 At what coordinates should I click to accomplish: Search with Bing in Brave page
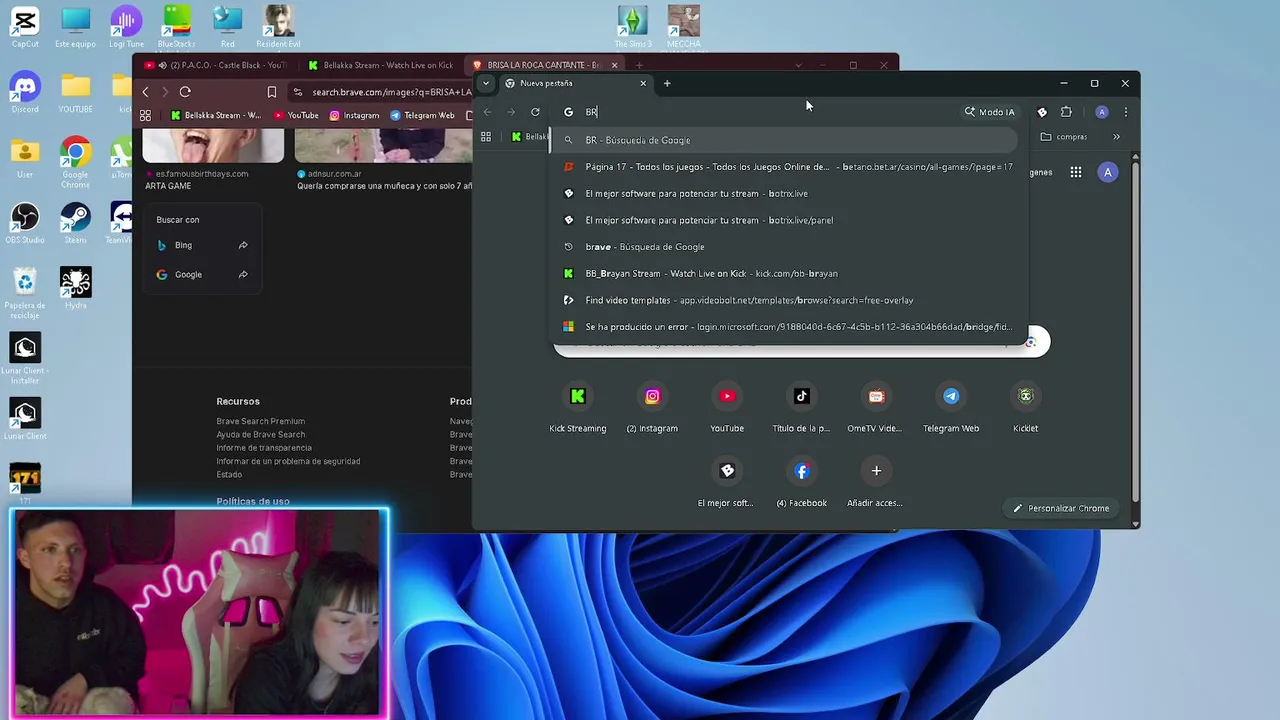[x=202, y=245]
